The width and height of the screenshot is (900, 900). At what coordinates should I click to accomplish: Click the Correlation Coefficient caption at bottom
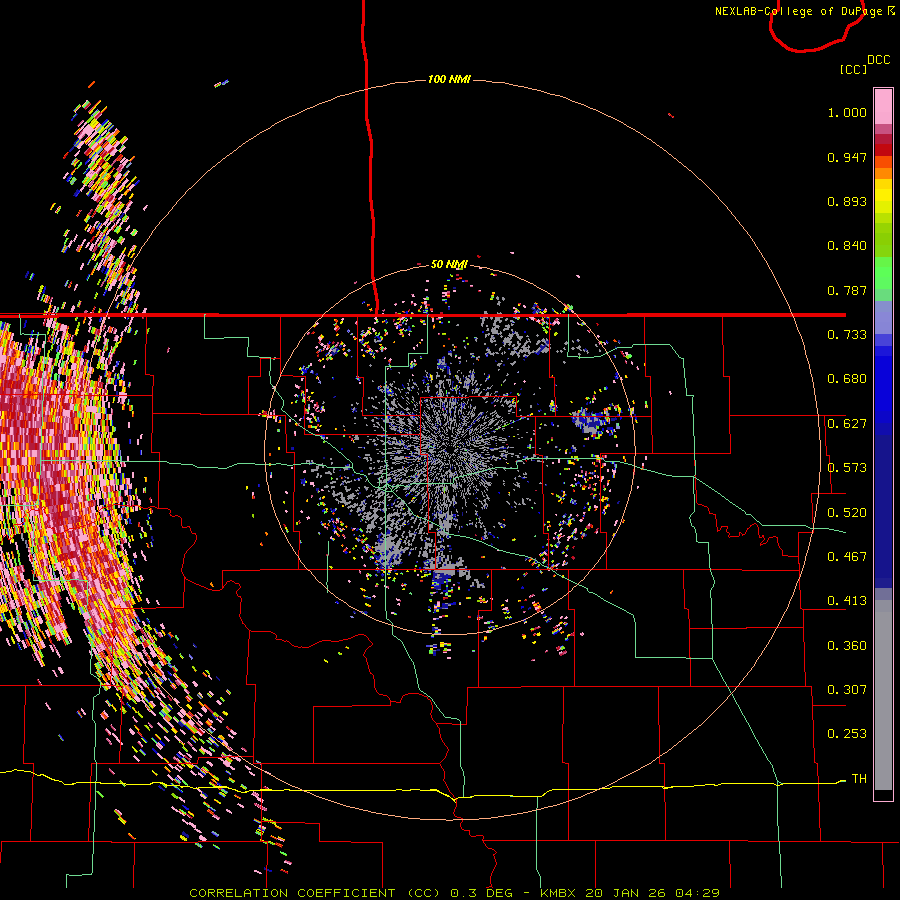pos(454,893)
